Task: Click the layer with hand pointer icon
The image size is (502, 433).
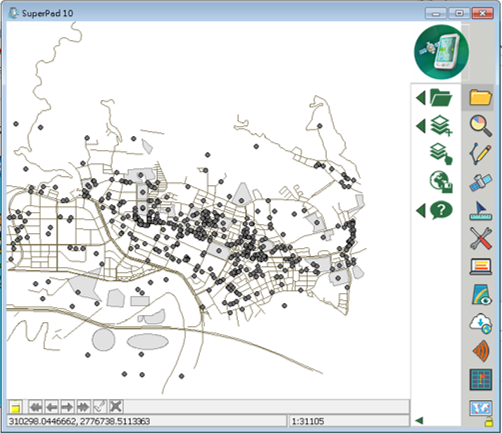Action: tap(441, 154)
